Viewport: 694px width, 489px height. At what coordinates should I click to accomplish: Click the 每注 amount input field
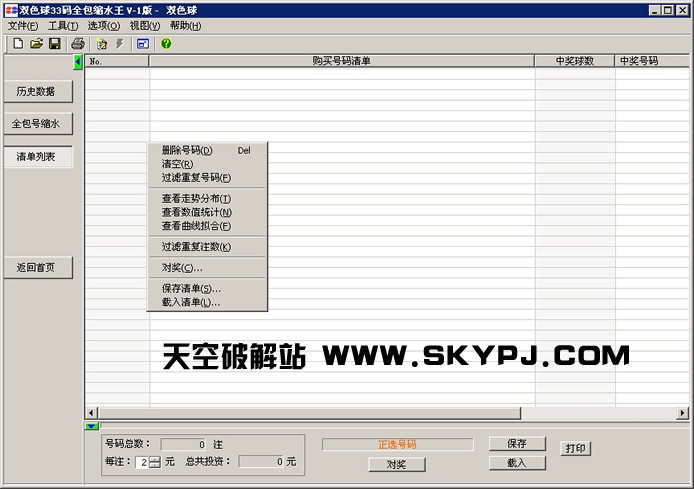pyautogui.click(x=142, y=462)
